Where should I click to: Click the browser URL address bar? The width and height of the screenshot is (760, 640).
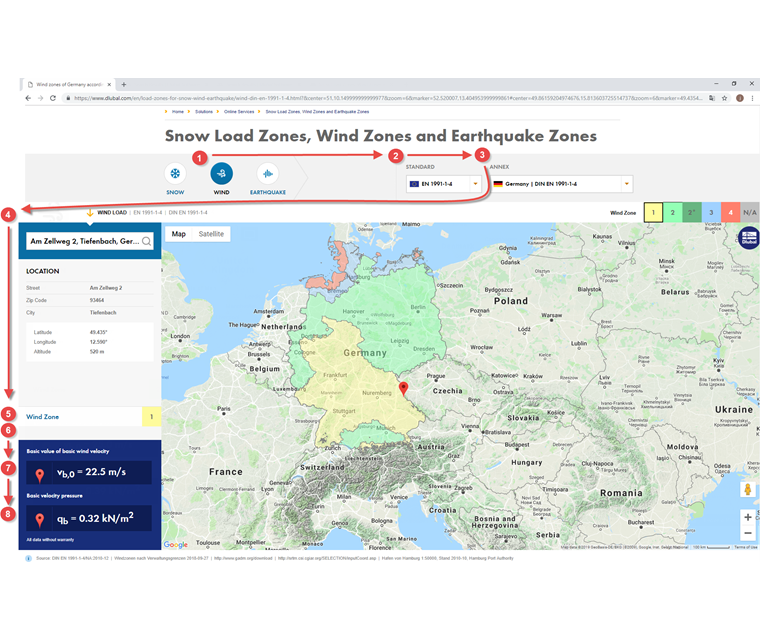pos(388,98)
